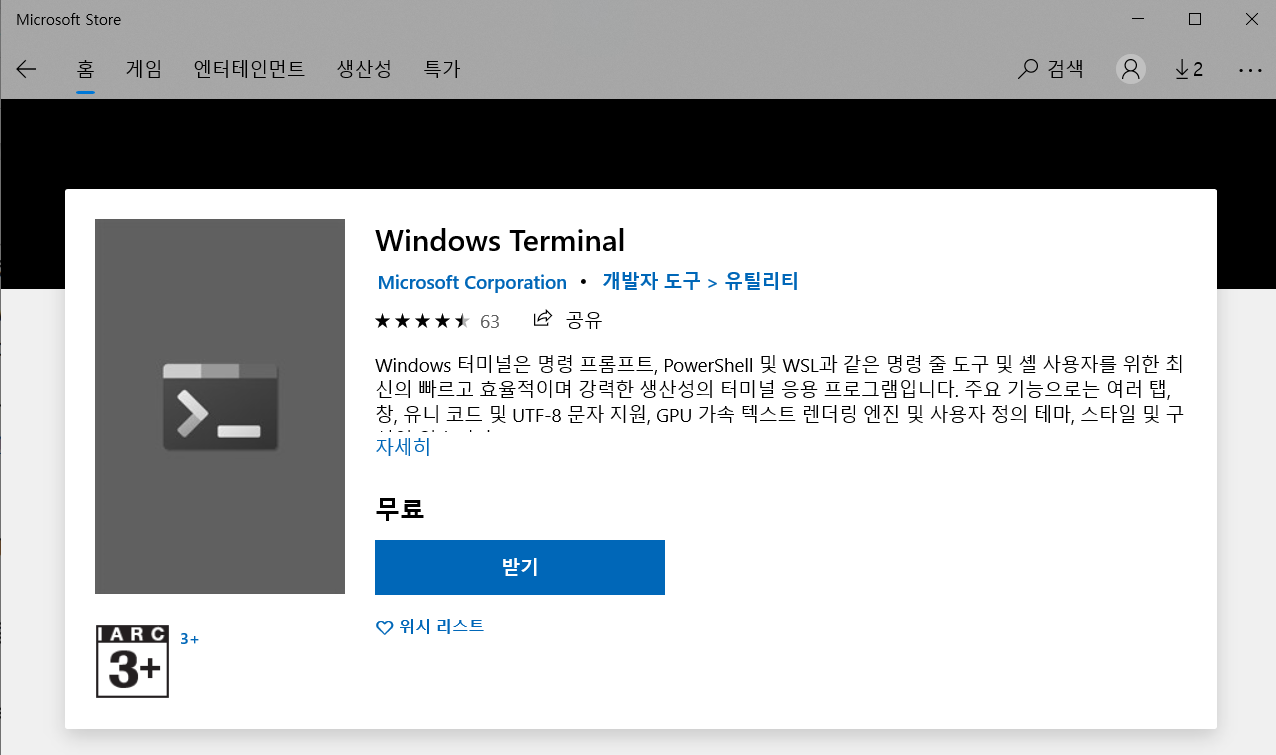
Task: Open the 개발자 도구 category link
Action: pyautogui.click(x=651, y=282)
